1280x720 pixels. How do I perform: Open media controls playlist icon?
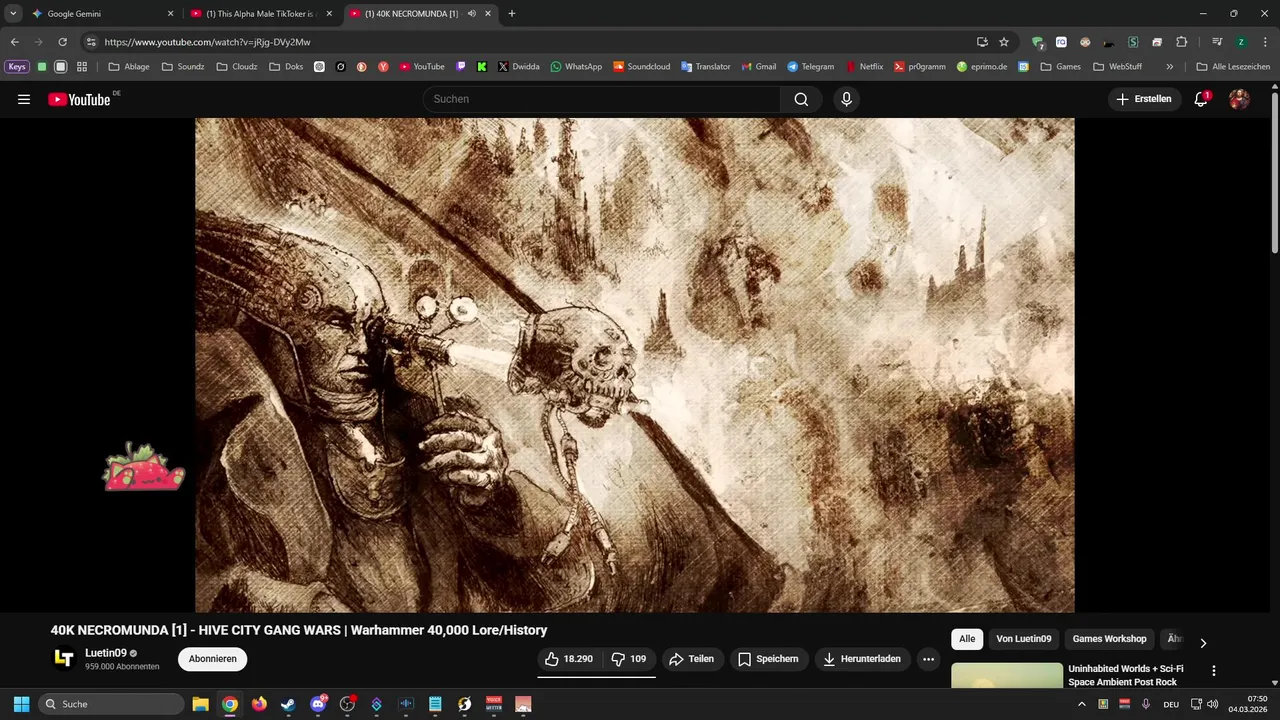pos(1217,42)
